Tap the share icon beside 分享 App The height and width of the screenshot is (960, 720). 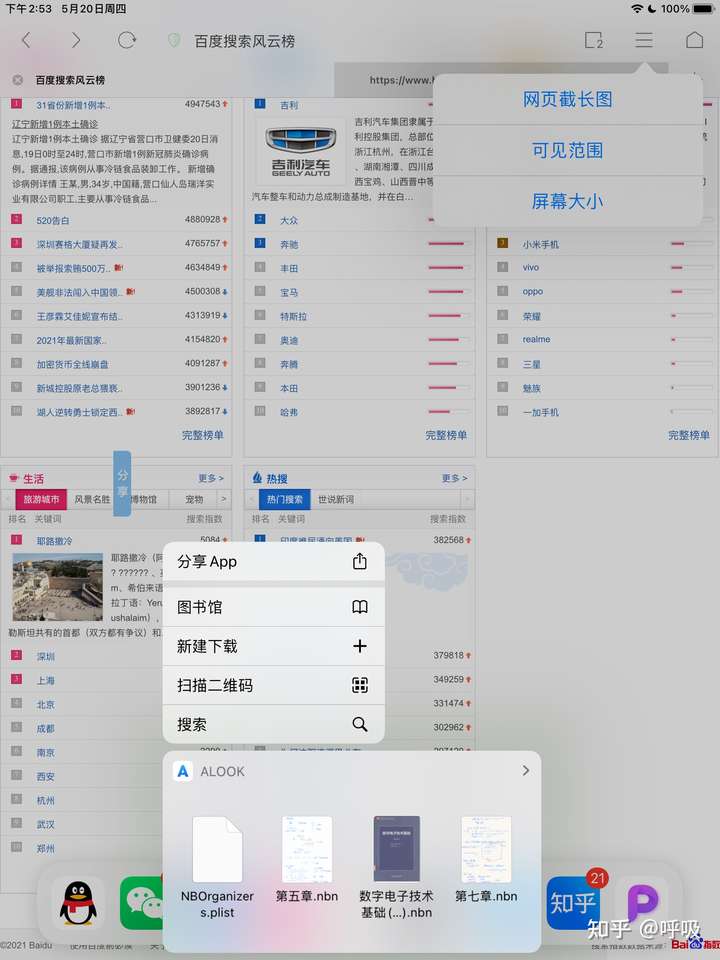pyautogui.click(x=360, y=561)
